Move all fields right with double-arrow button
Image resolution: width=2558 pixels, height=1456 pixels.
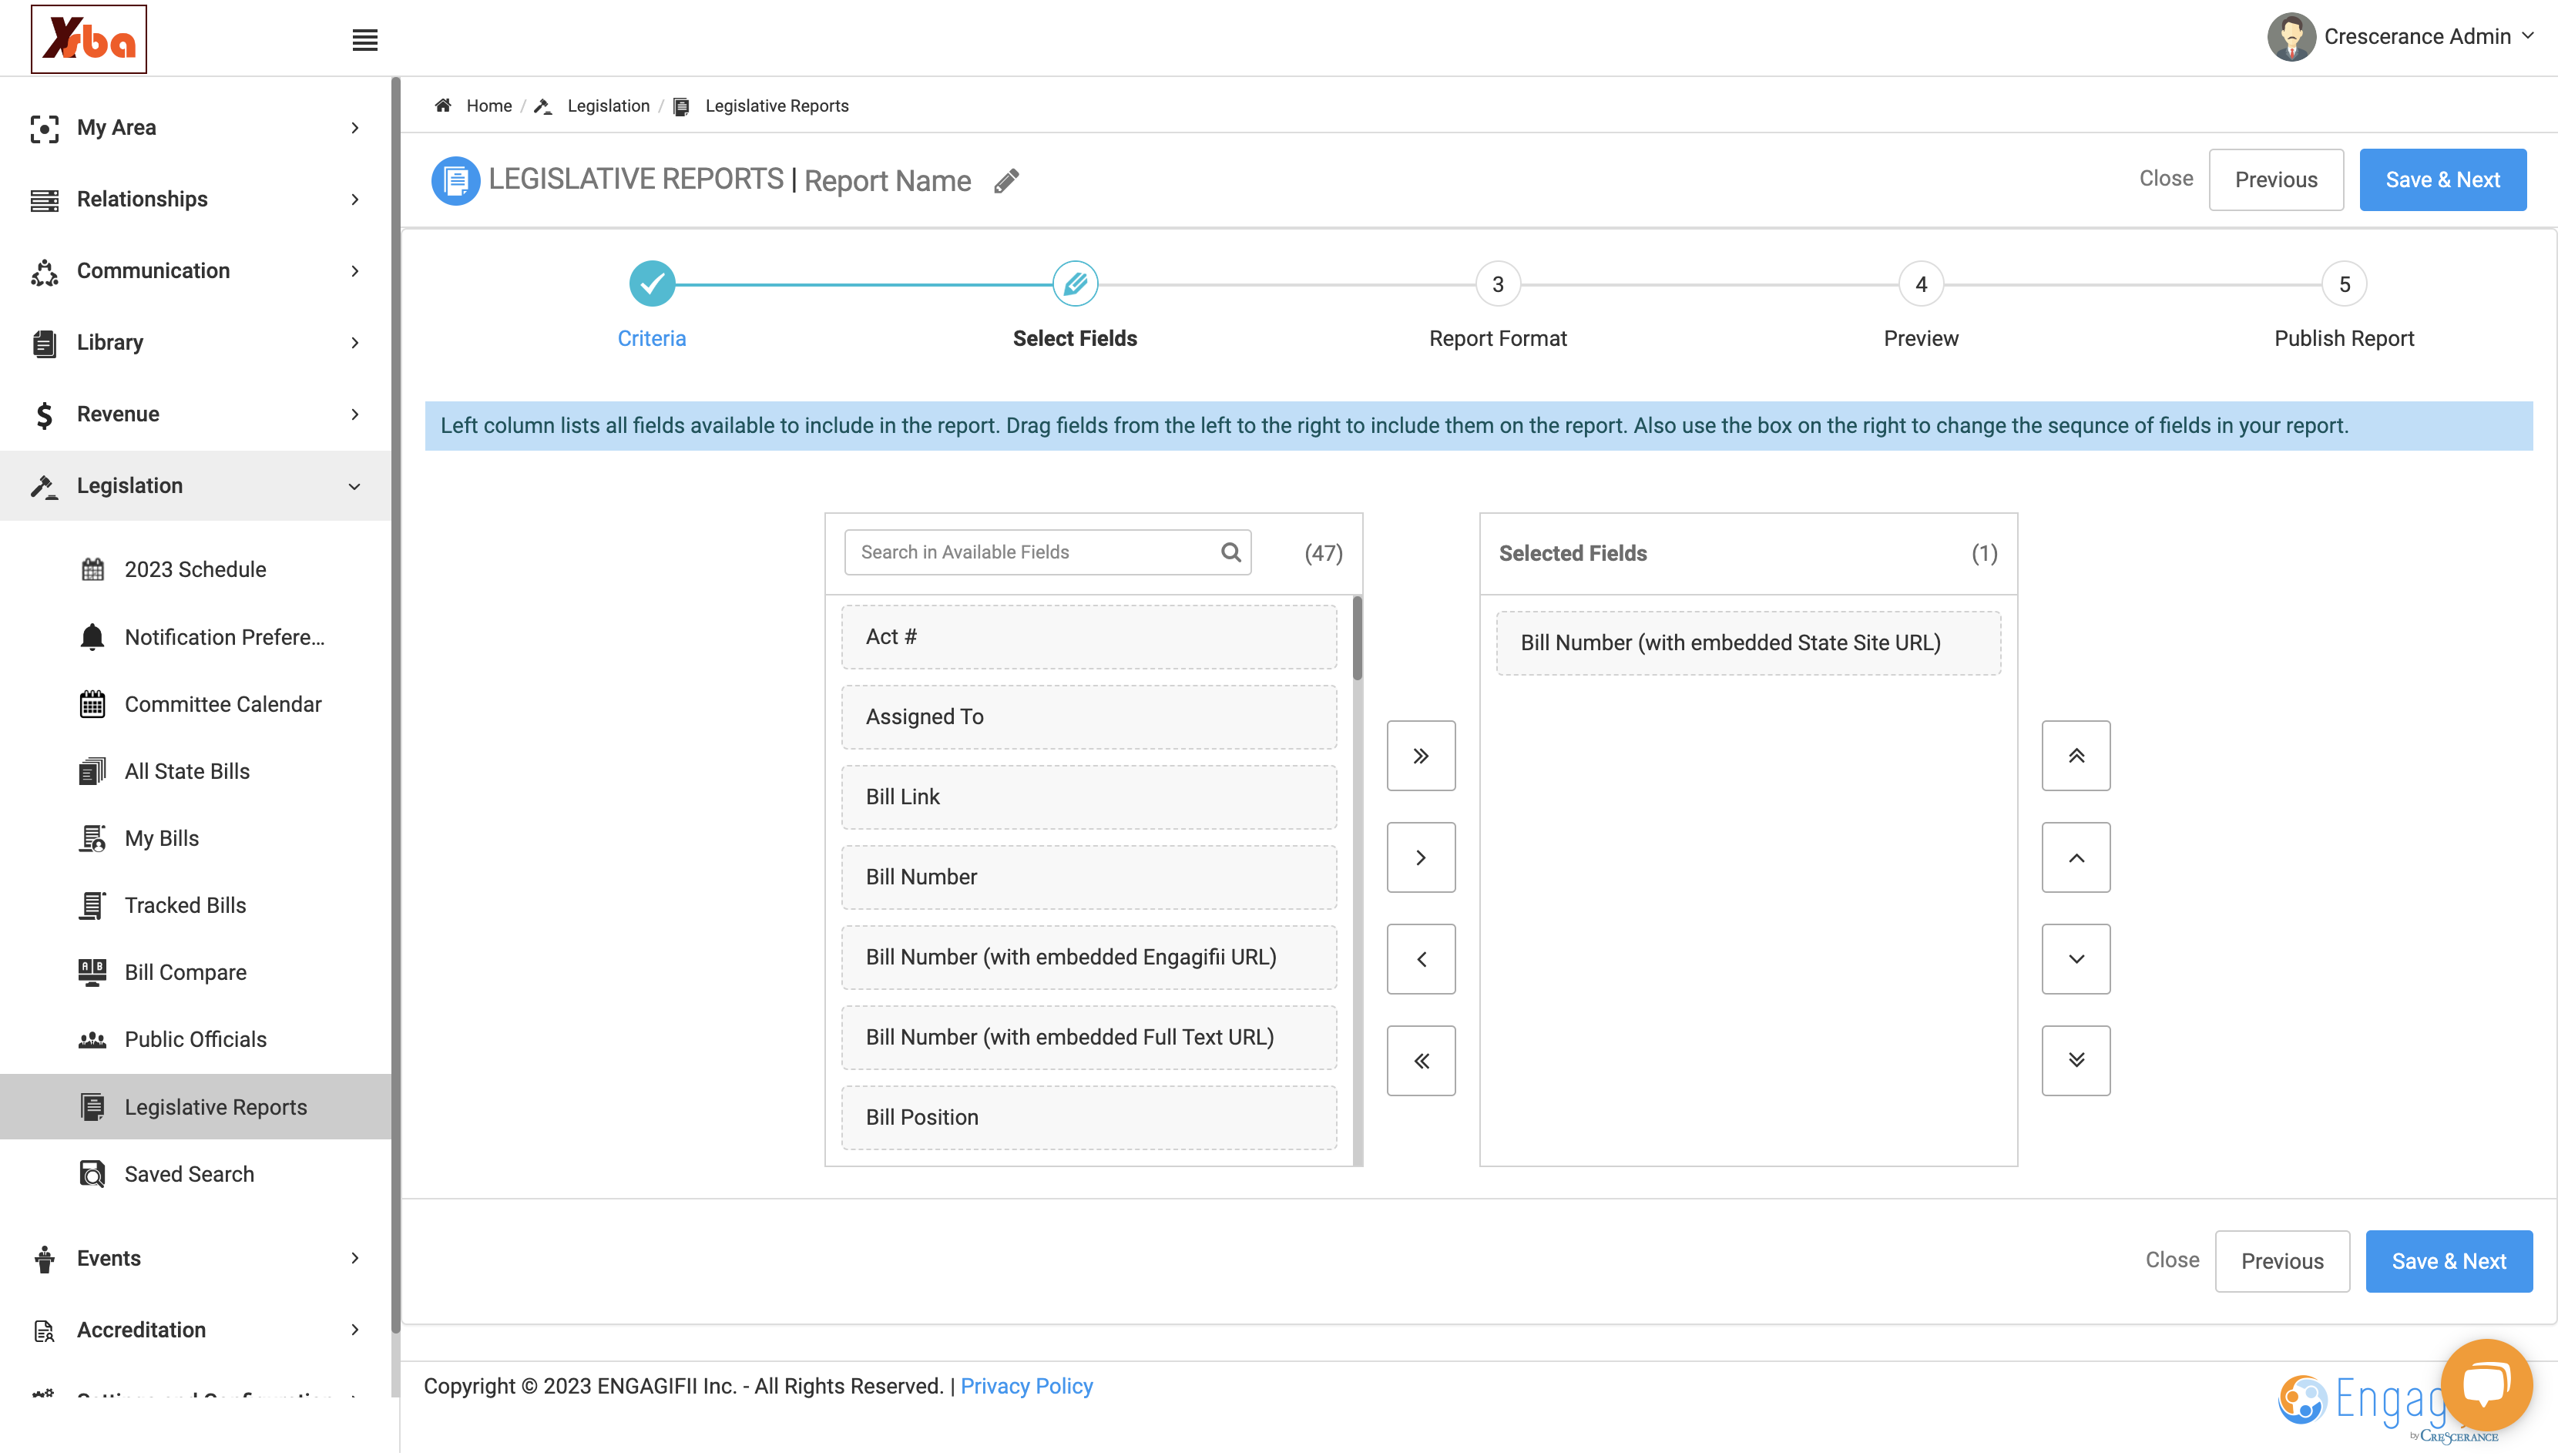(1420, 755)
